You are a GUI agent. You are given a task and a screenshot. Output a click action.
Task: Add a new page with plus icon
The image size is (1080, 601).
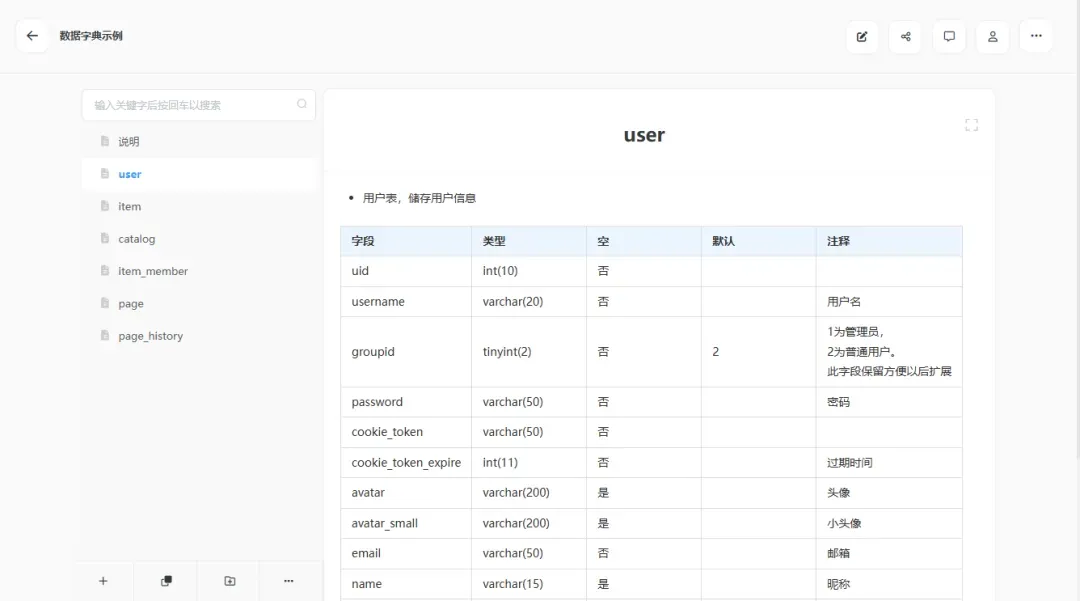tap(103, 581)
